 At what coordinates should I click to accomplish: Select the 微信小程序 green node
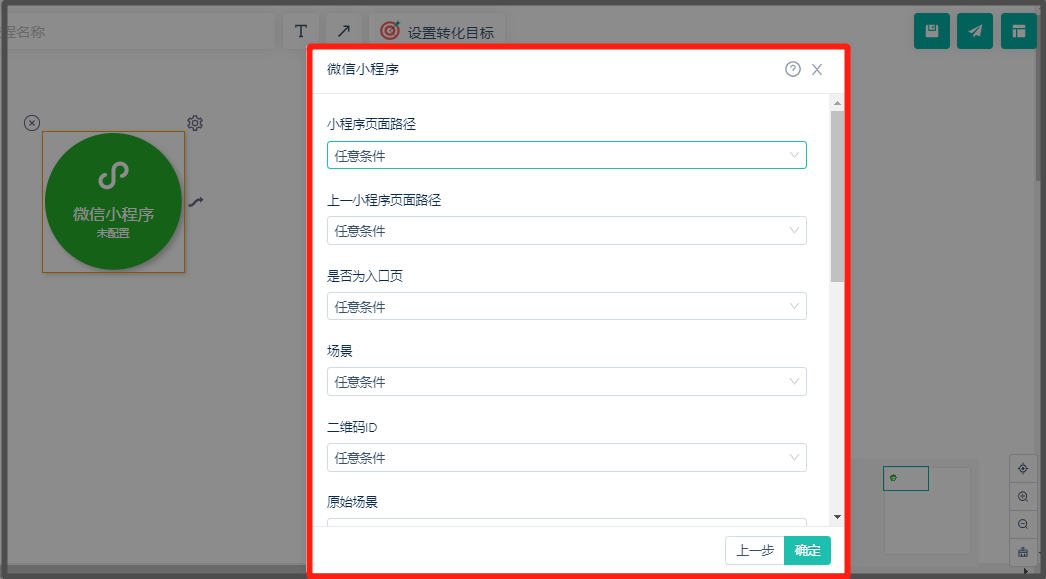point(113,201)
